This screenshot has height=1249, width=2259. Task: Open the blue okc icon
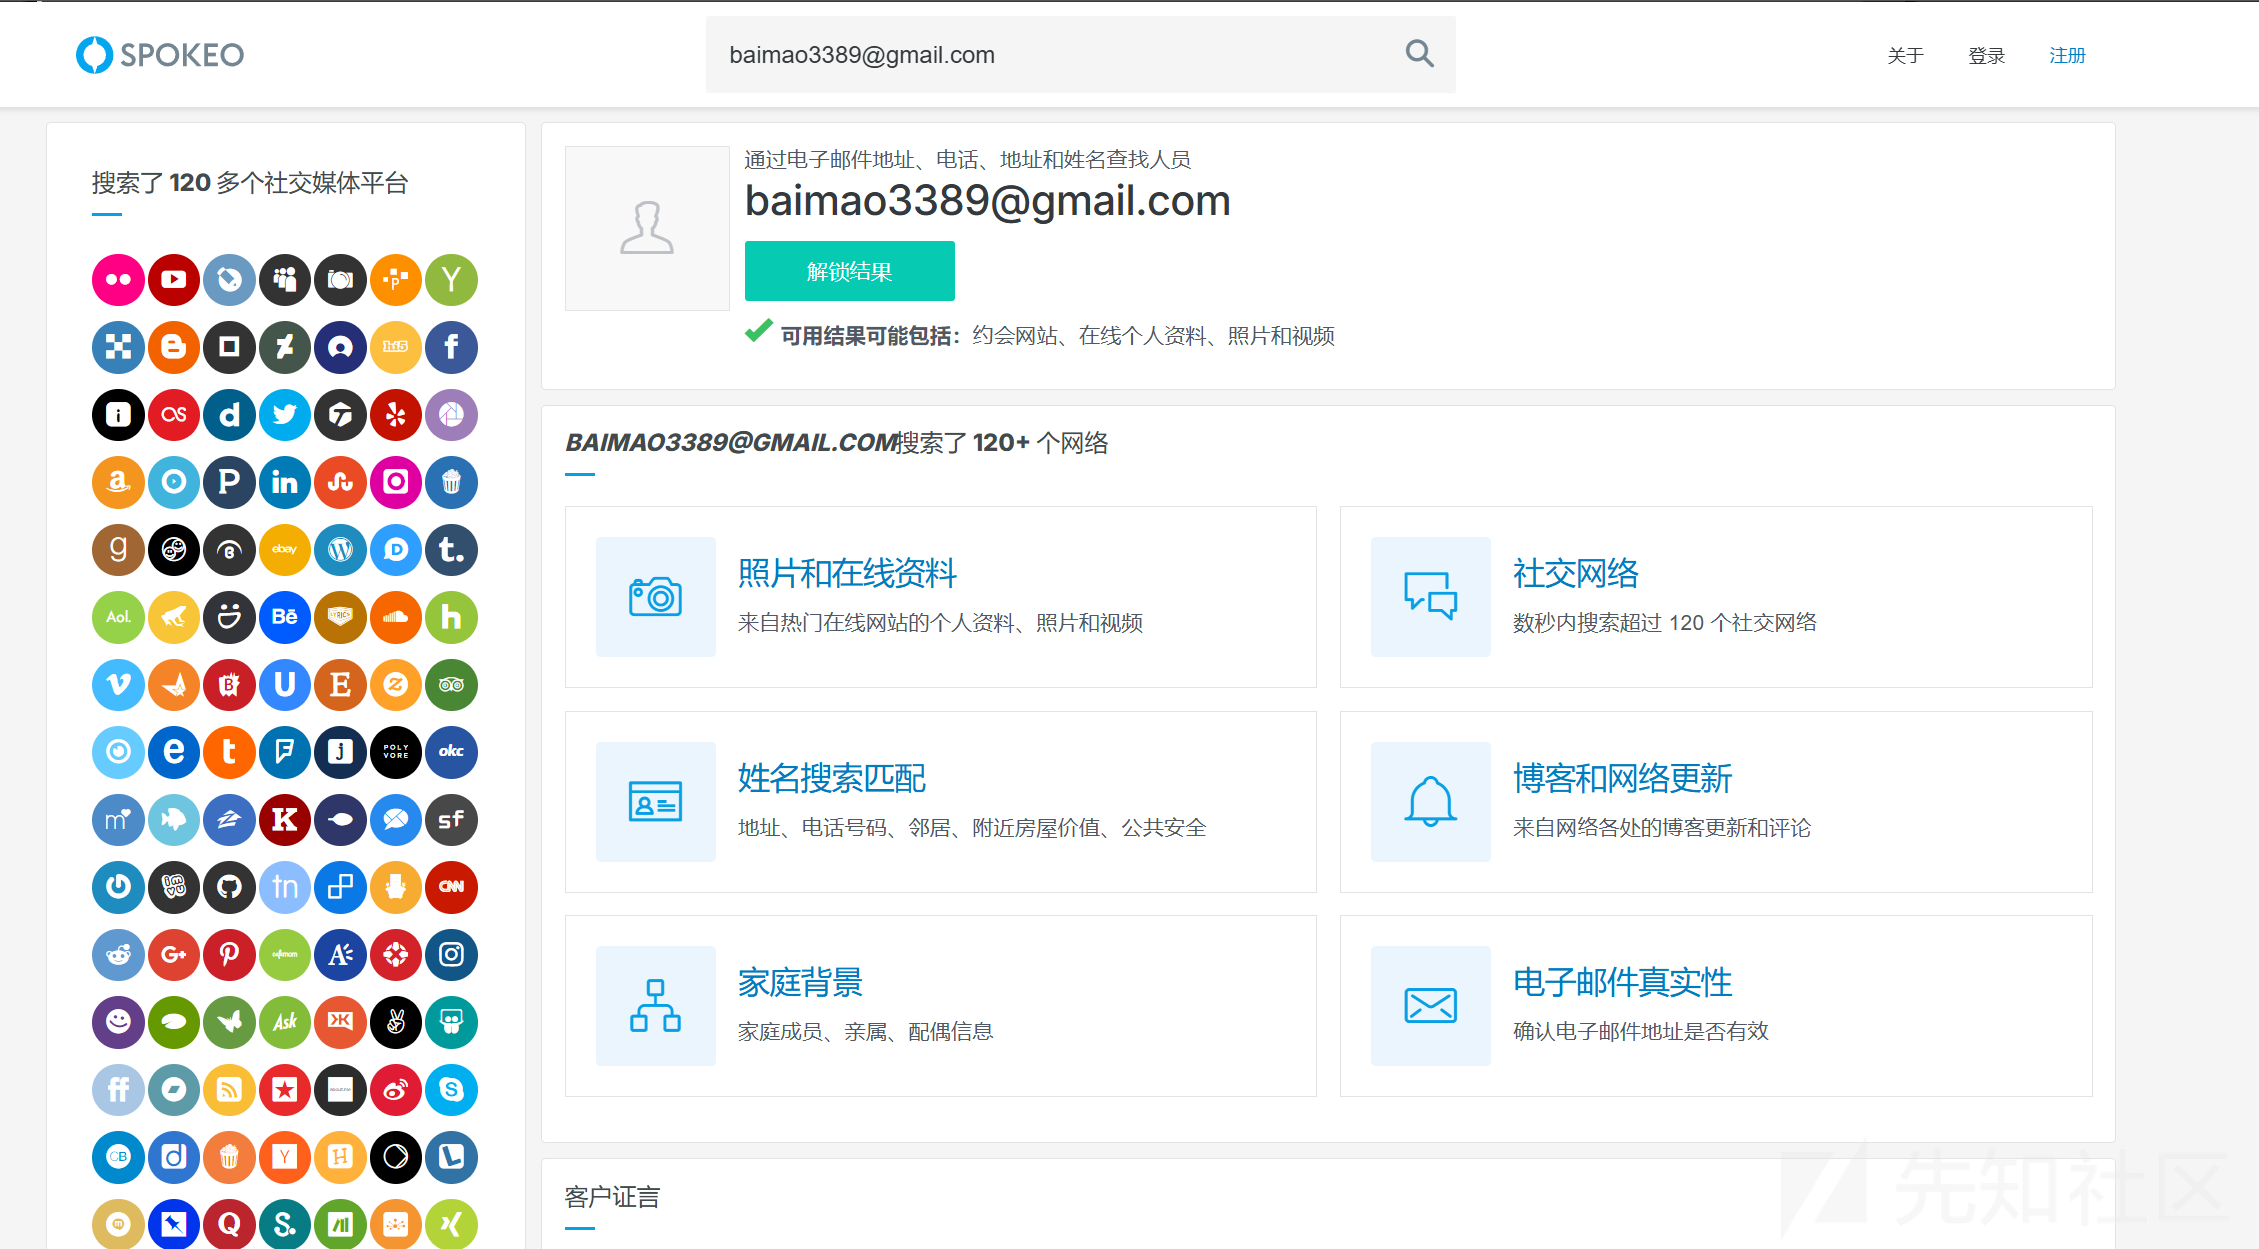451,752
